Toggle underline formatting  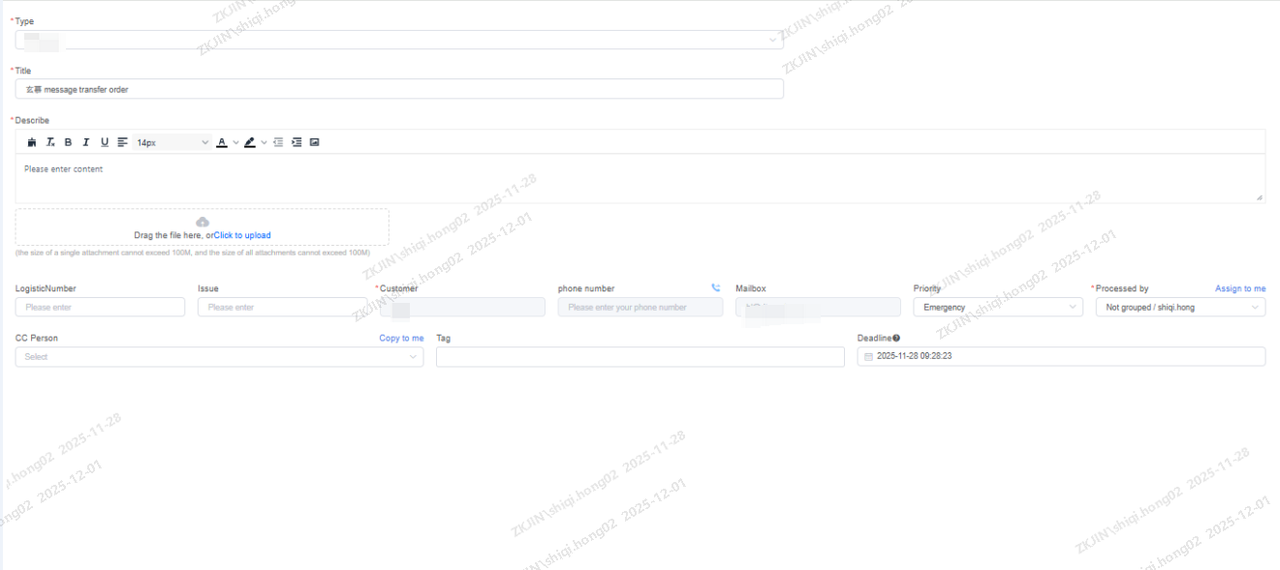[104, 143]
